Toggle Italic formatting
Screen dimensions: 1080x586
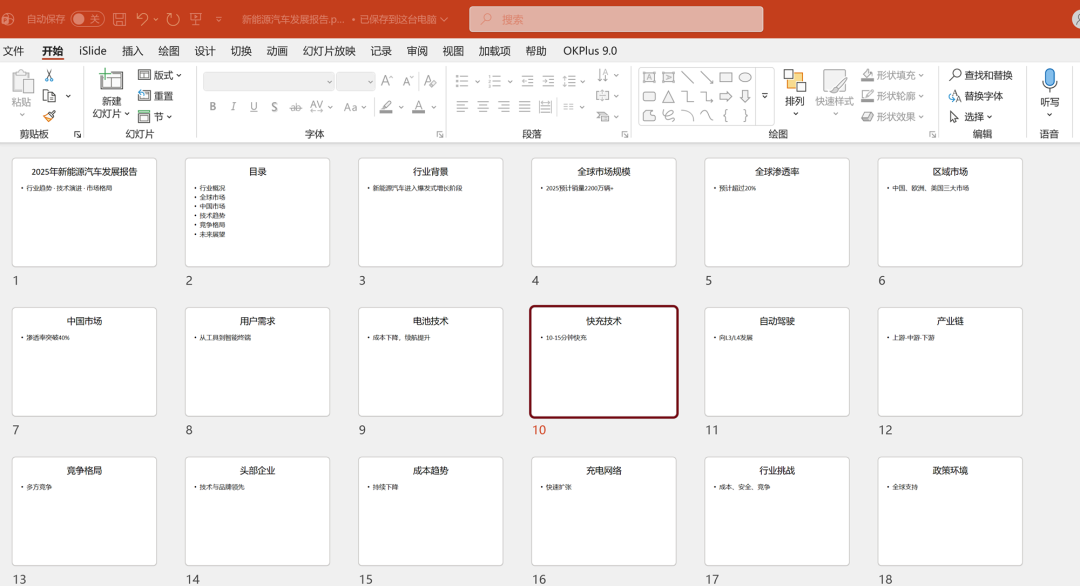[x=233, y=107]
